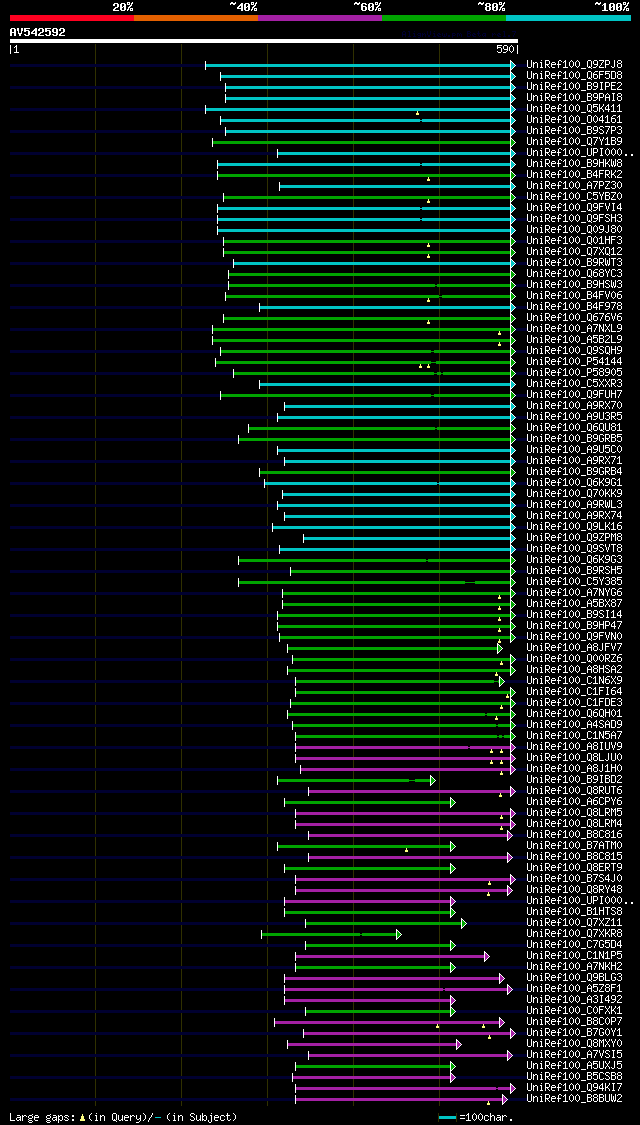
Task: Open hit UniRef100_Q9ZPJ8
Action: [574, 65]
